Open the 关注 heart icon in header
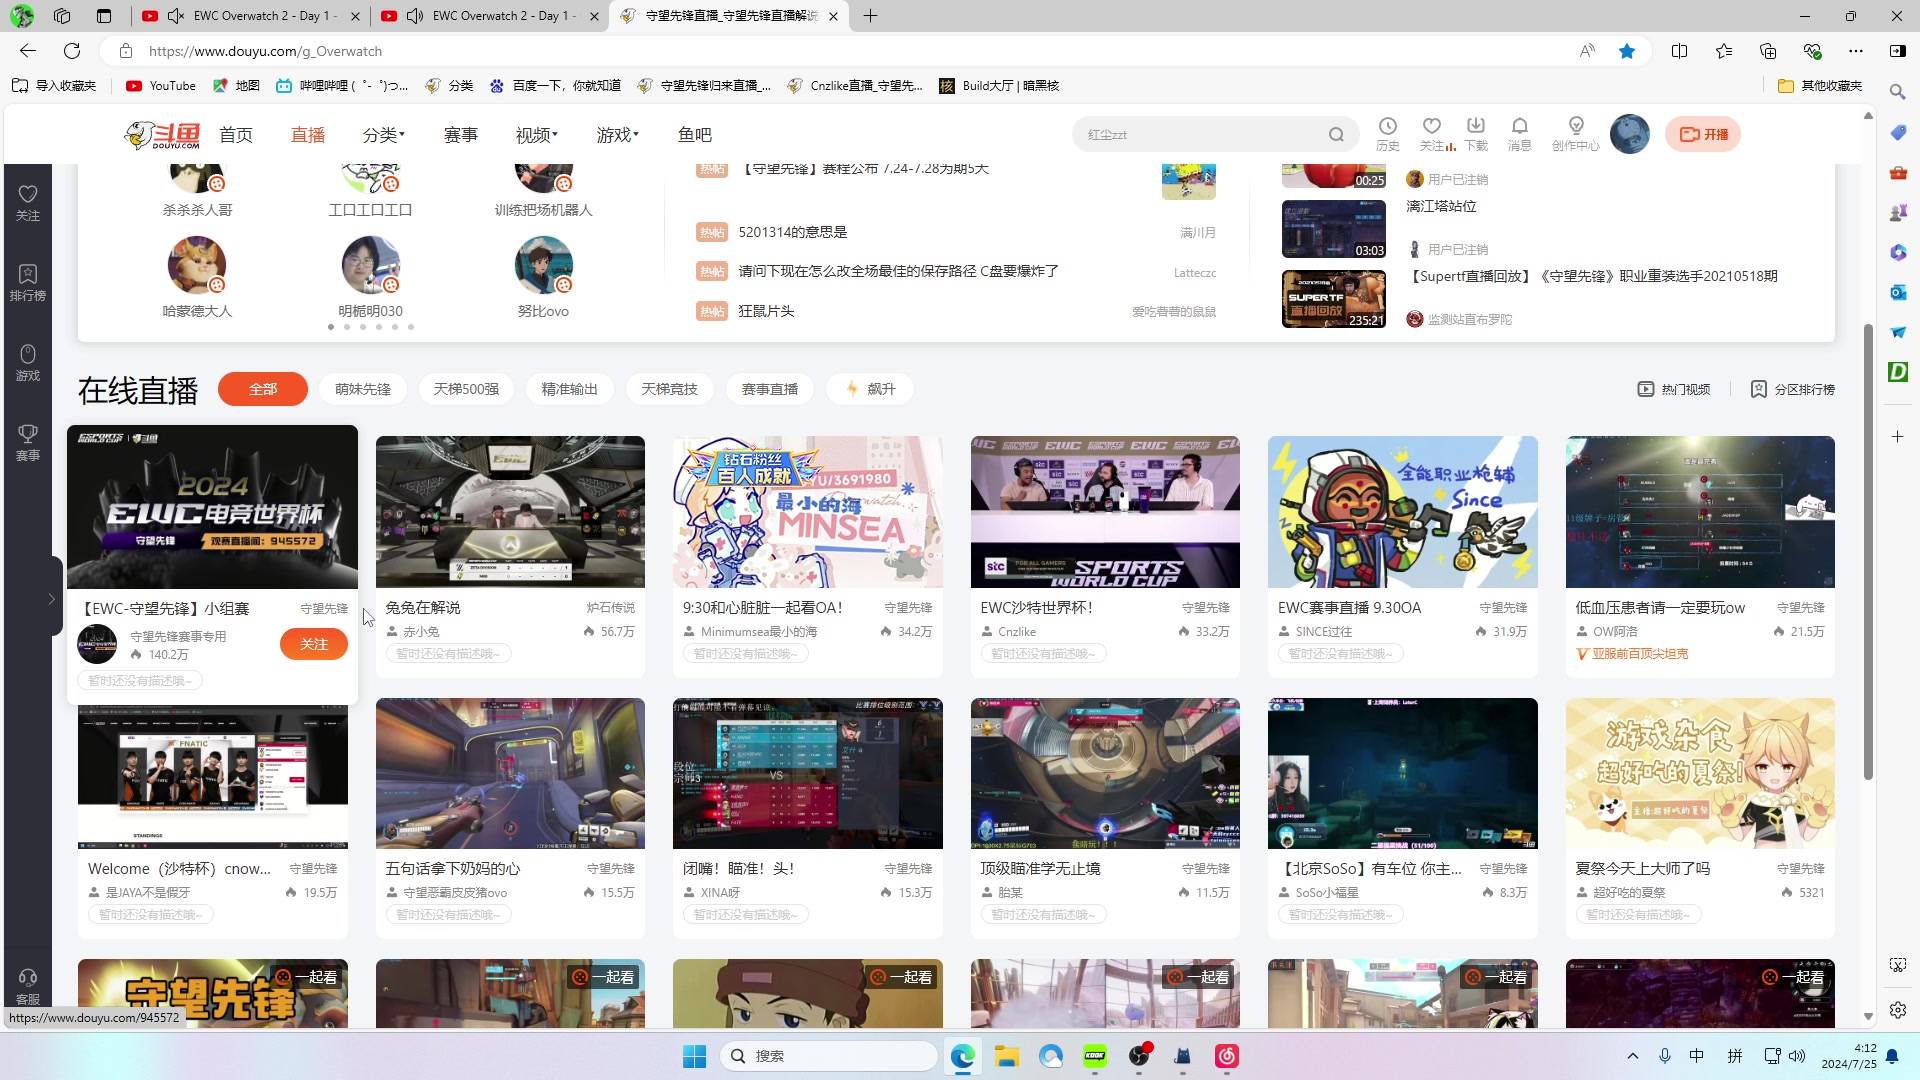This screenshot has height=1080, width=1920. [1432, 133]
